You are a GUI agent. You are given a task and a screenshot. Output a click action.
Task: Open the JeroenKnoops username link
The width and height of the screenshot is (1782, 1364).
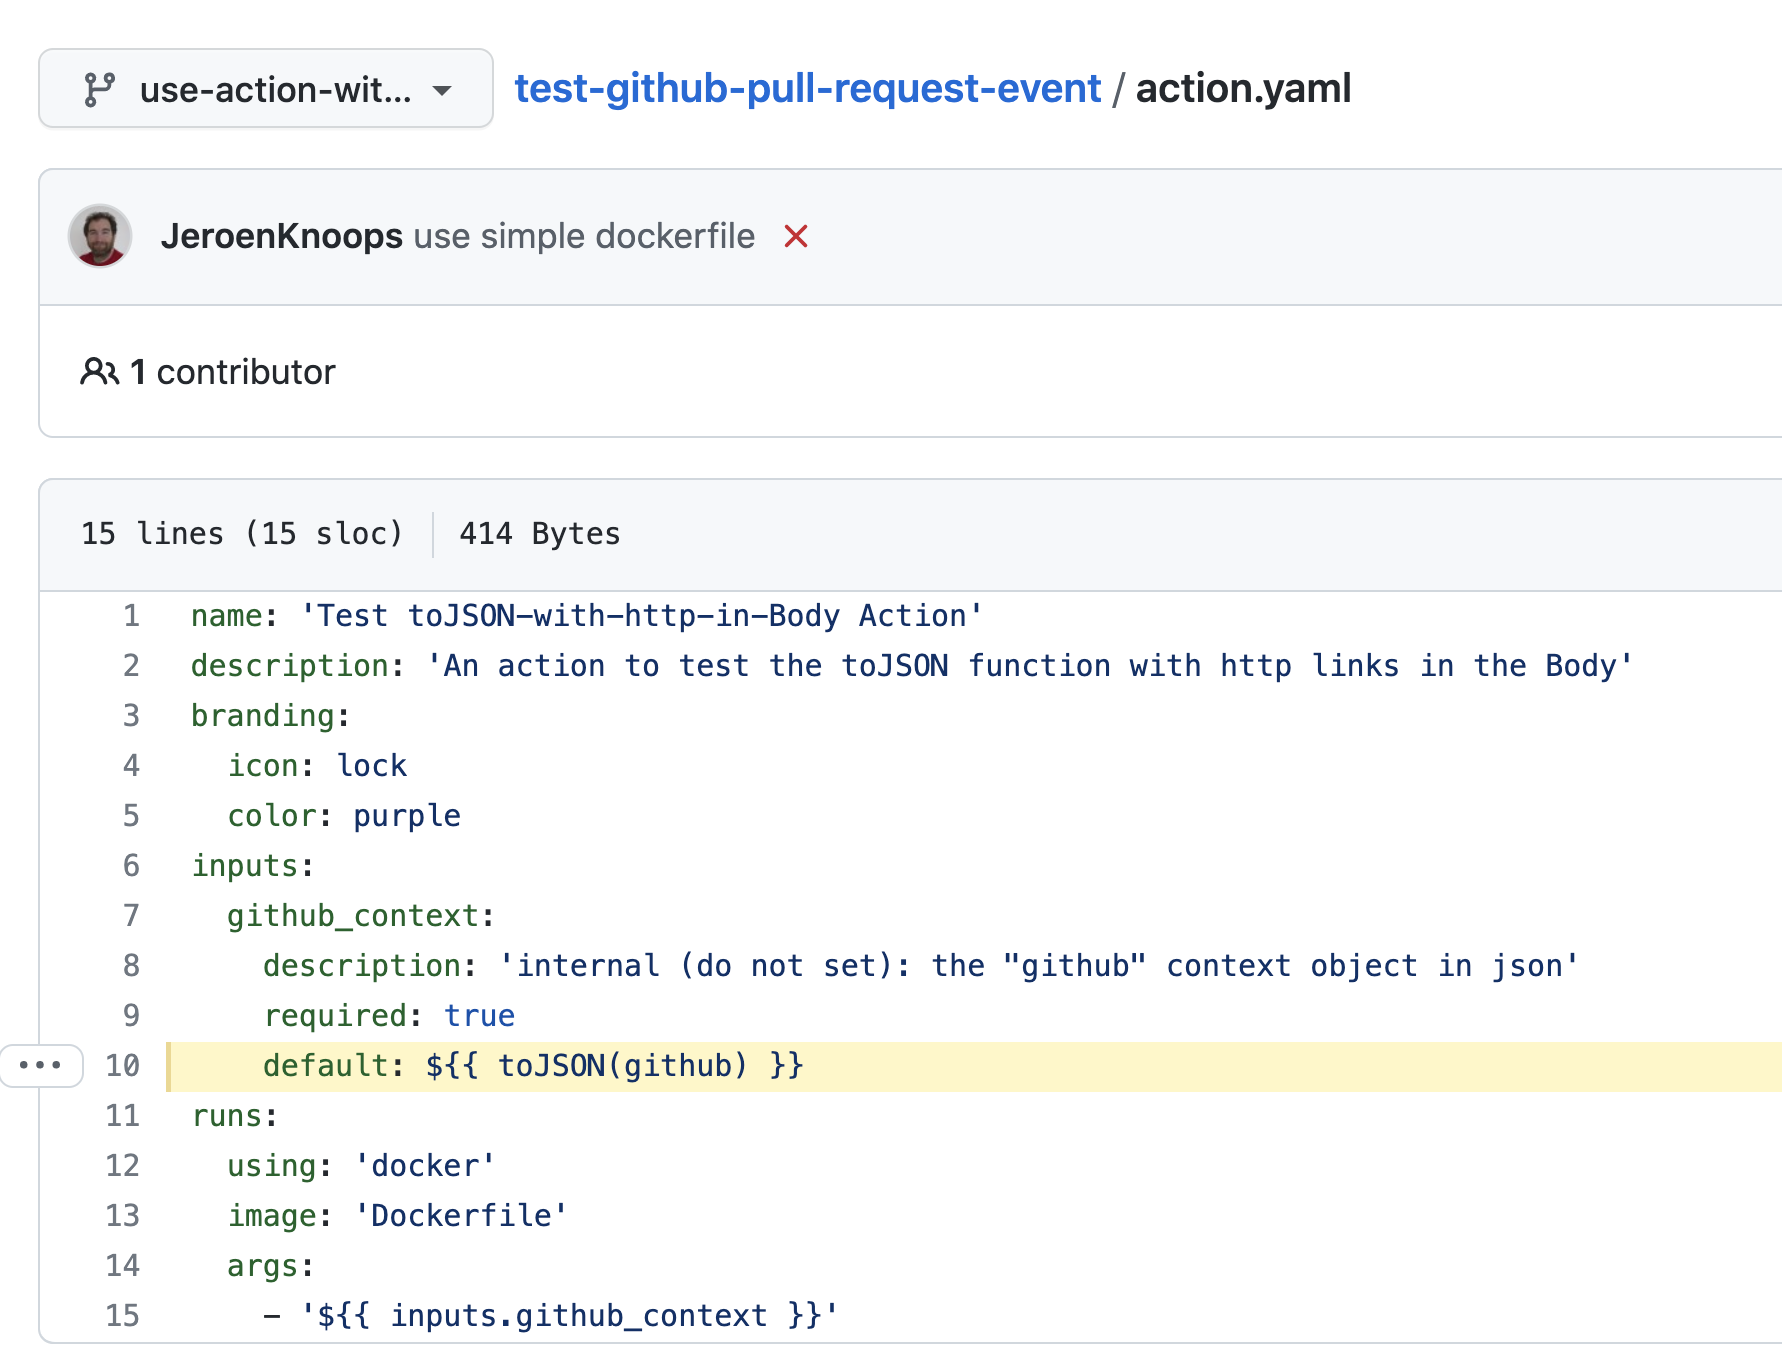[283, 236]
